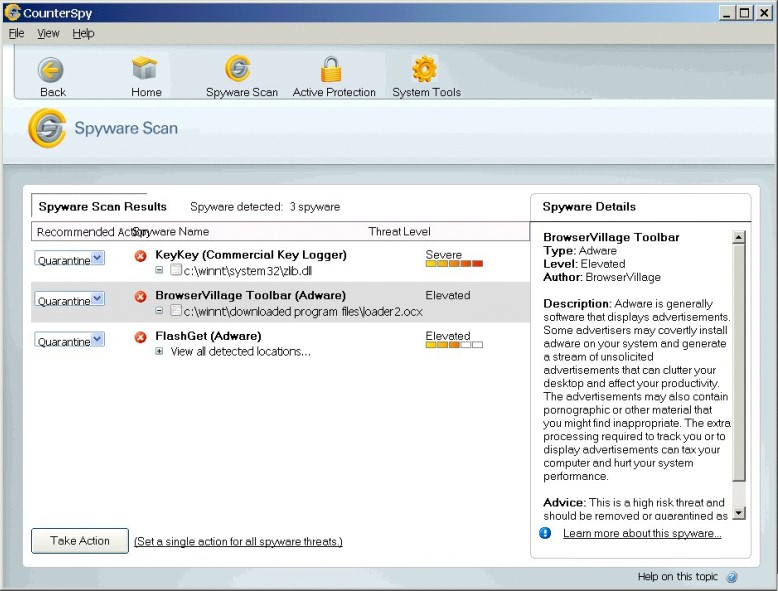
Task: Click Help on this topic link
Action: coord(677,577)
